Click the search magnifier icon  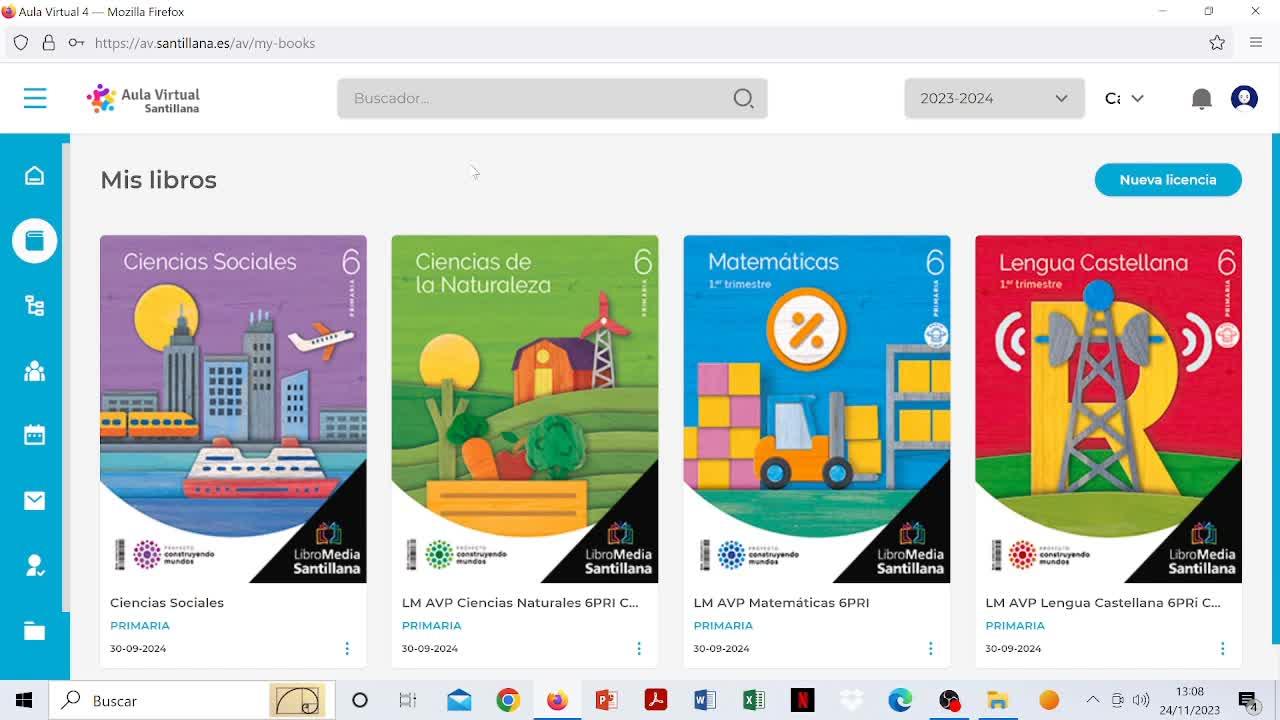[x=743, y=98]
